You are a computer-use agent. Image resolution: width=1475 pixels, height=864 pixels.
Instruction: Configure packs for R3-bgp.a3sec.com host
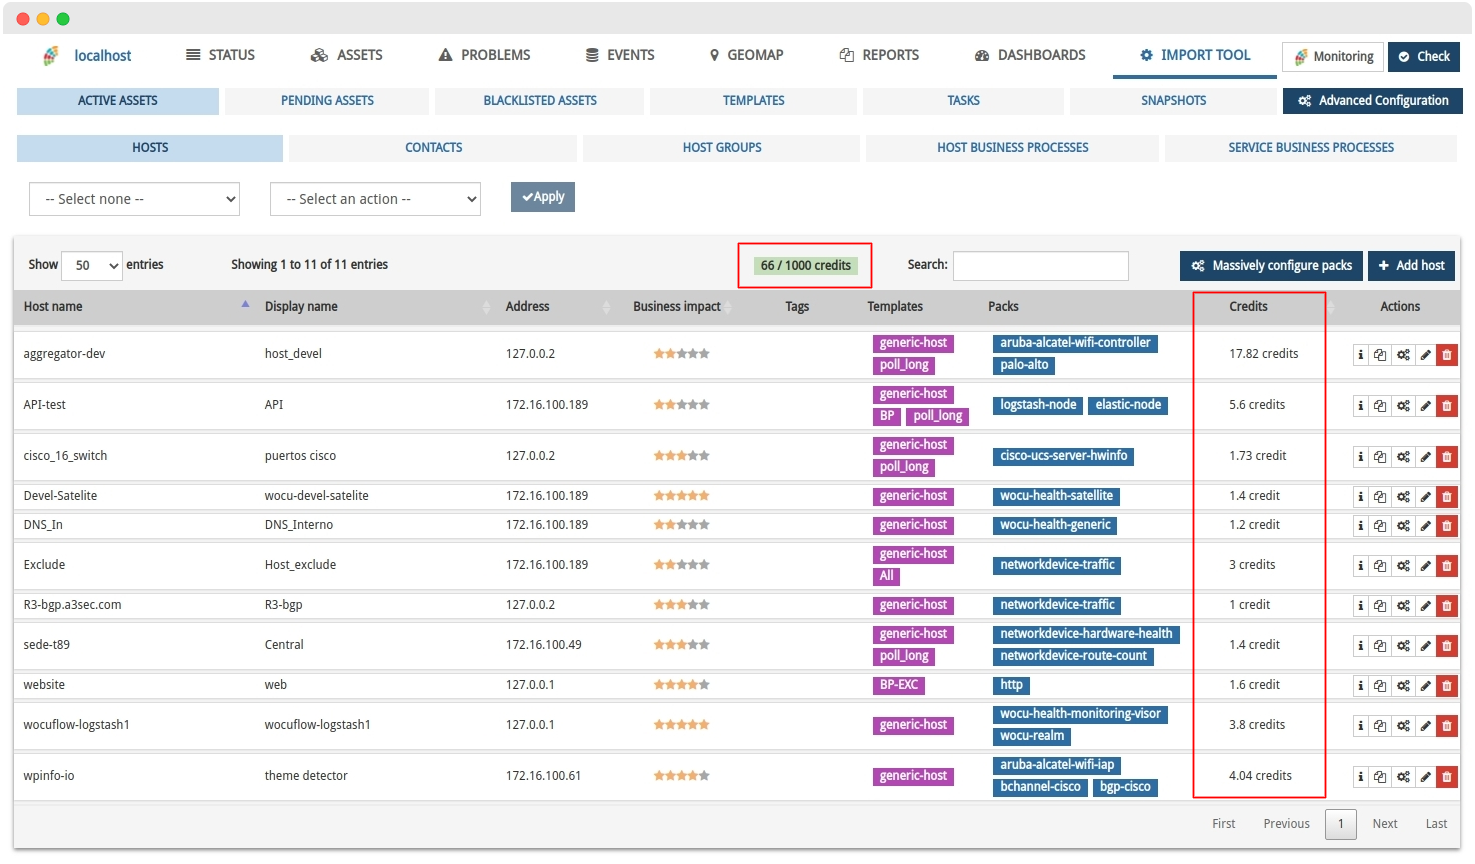point(1403,606)
